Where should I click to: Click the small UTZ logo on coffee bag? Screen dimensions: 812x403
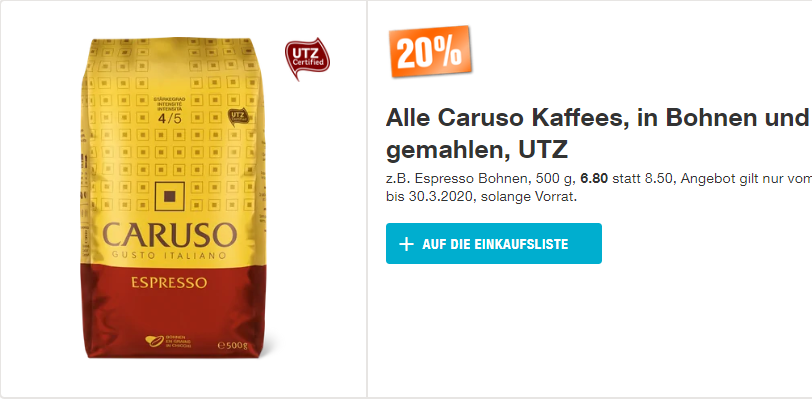pyautogui.click(x=236, y=118)
